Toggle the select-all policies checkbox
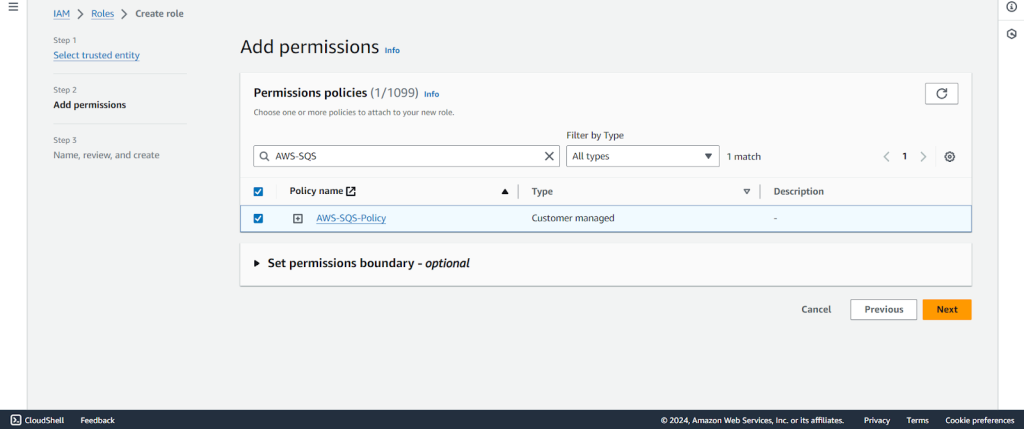The height and width of the screenshot is (429, 1024). (258, 192)
